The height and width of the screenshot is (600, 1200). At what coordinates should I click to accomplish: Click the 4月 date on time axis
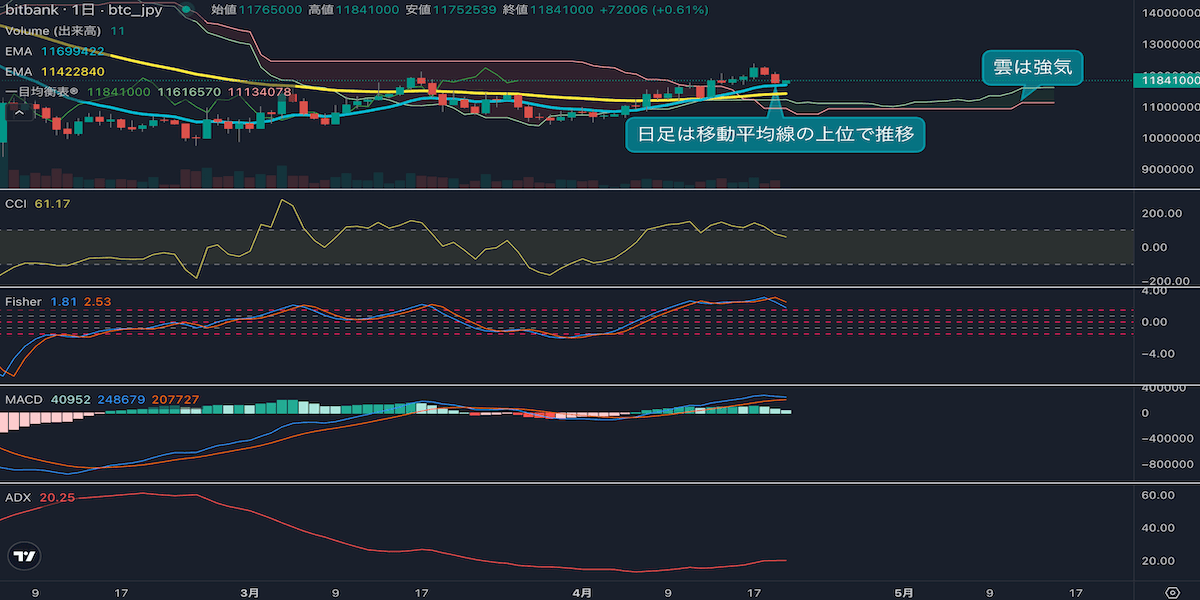(583, 592)
